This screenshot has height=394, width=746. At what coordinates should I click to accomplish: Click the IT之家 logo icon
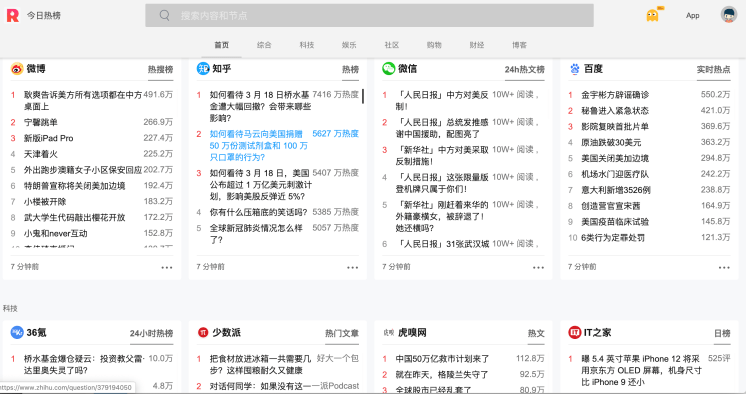pyautogui.click(x=575, y=332)
